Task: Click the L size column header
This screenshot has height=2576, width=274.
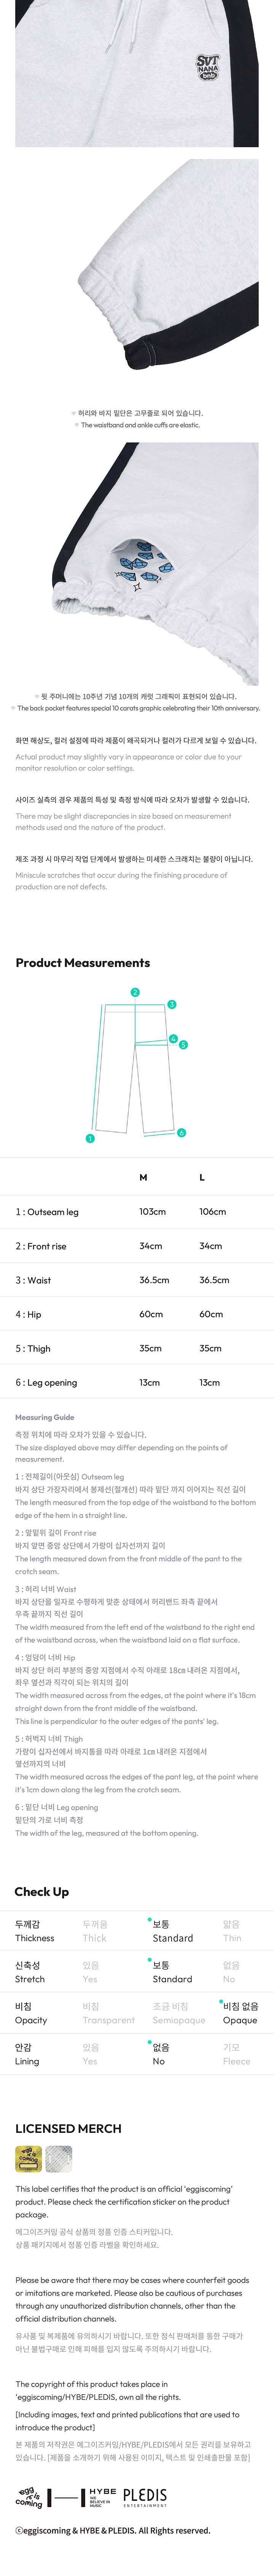Action: pos(202,1177)
